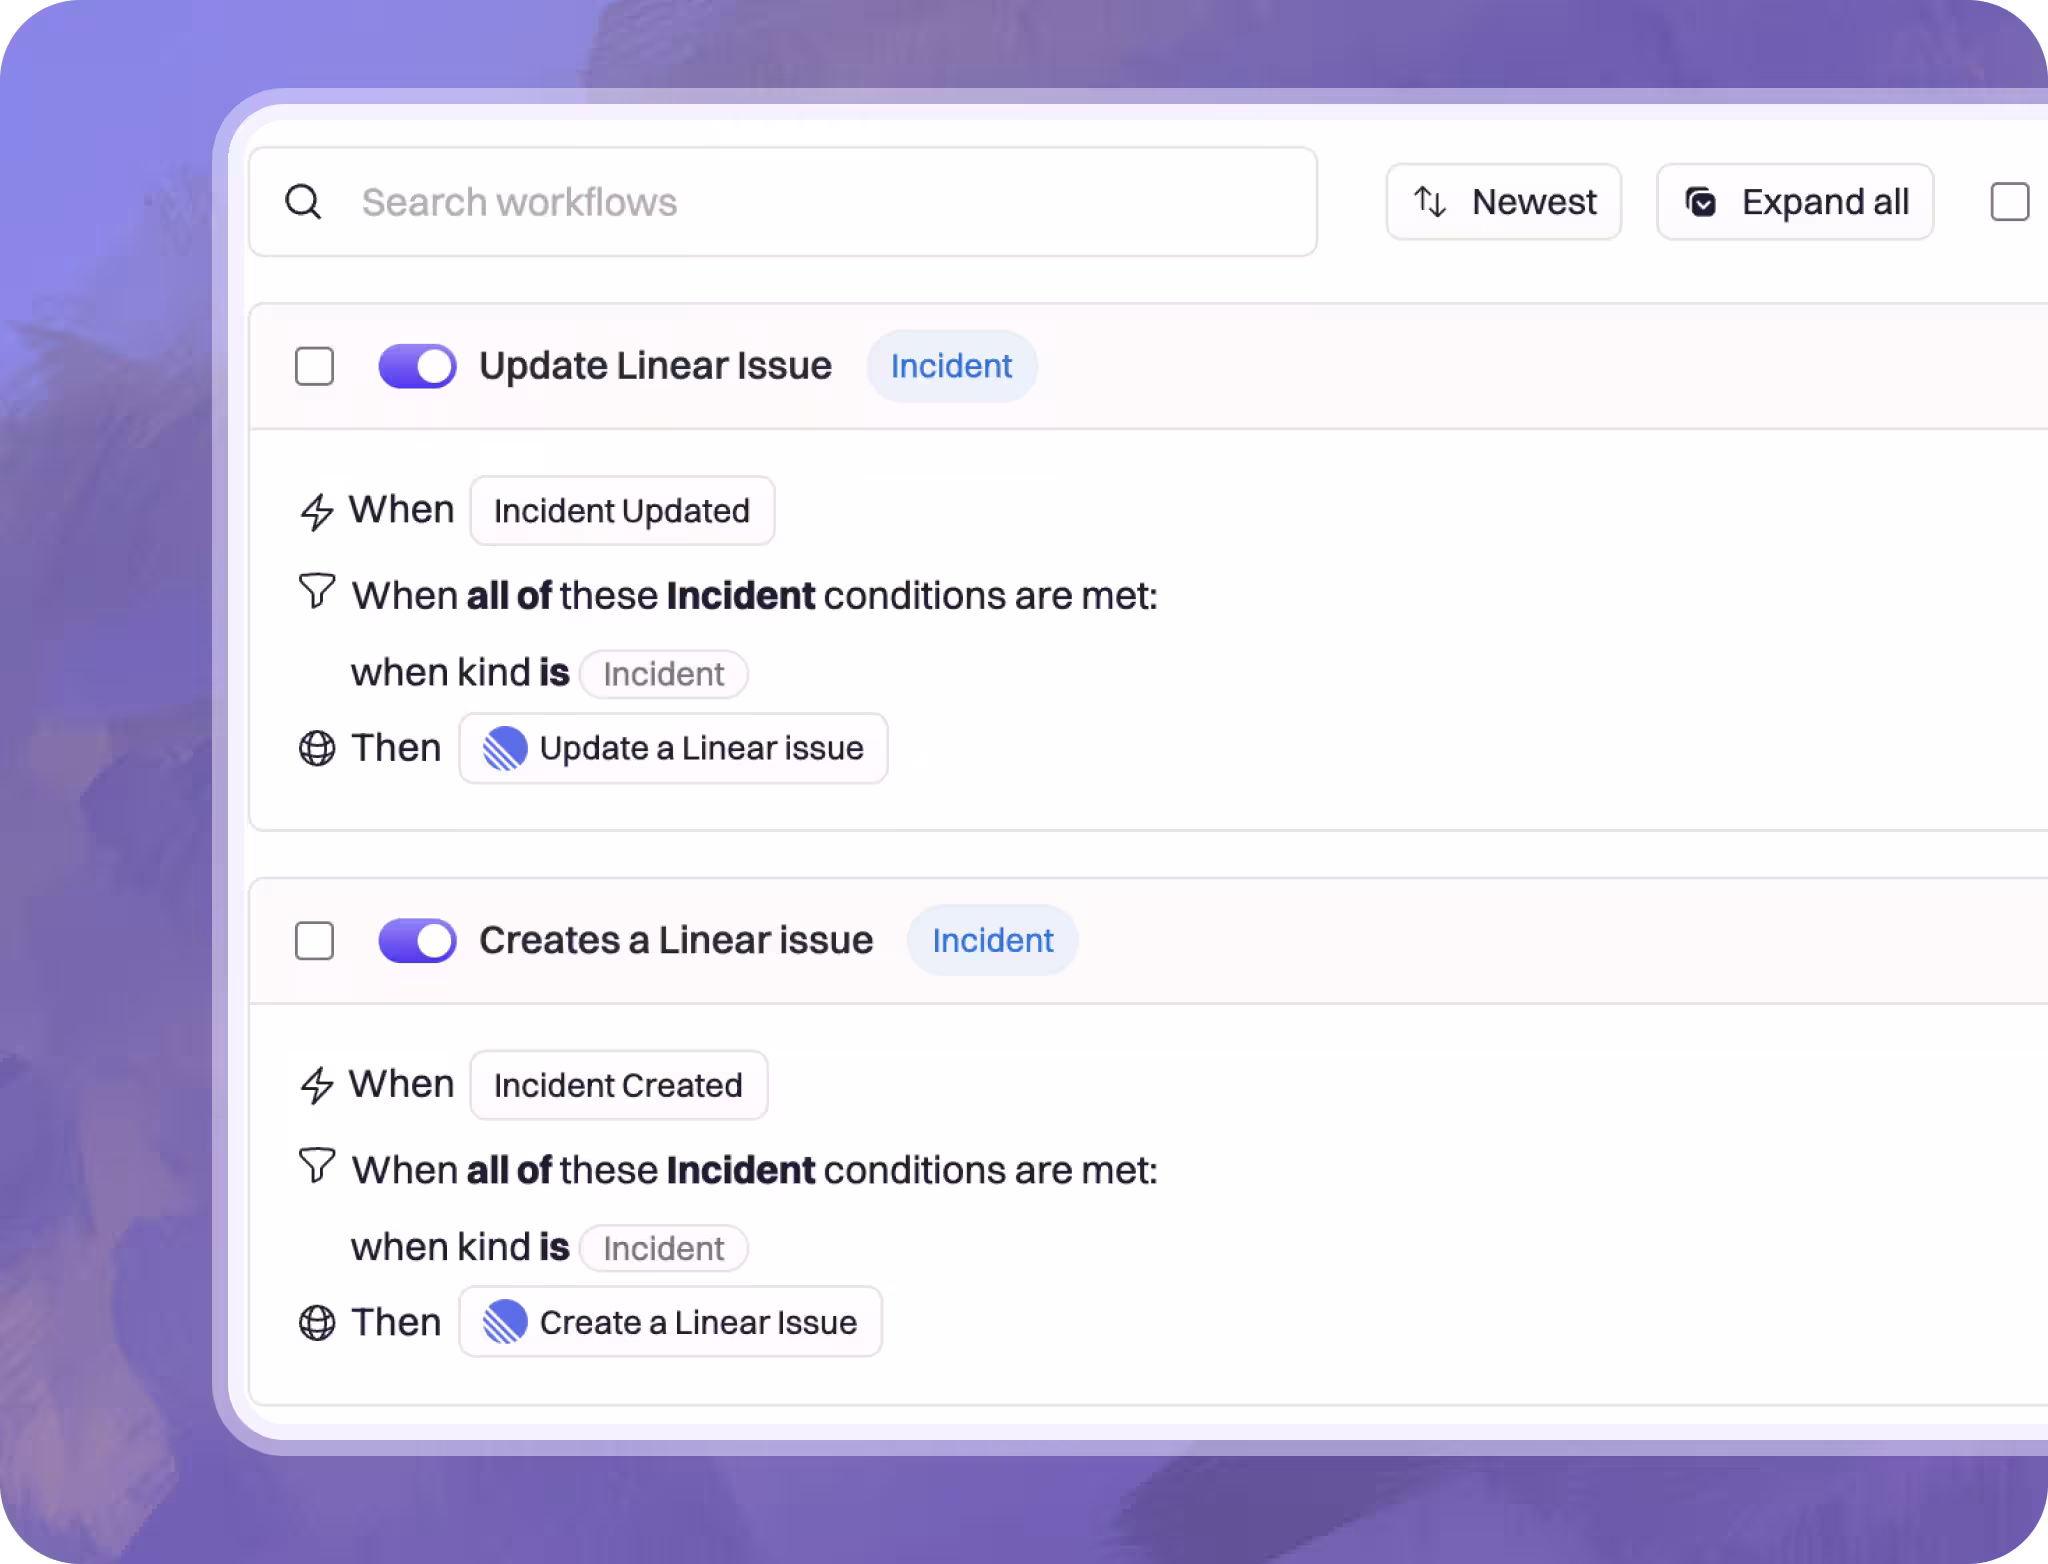Click the filter funnel icon in first workflow
This screenshot has width=2048, height=1564.
[317, 591]
